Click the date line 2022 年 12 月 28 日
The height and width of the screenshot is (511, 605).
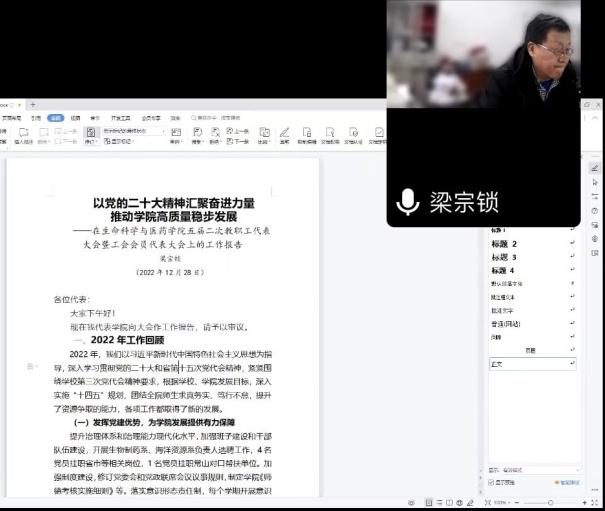point(170,272)
